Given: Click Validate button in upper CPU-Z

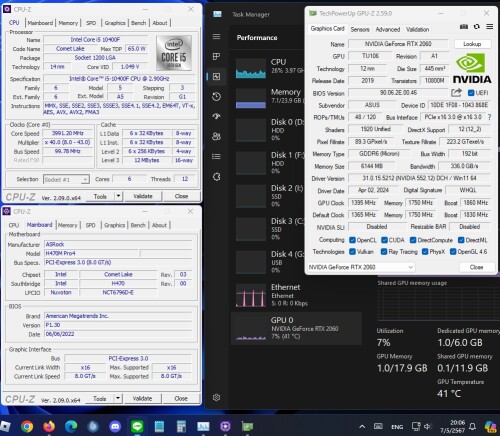Looking at the screenshot, I should pyautogui.click(x=143, y=196).
